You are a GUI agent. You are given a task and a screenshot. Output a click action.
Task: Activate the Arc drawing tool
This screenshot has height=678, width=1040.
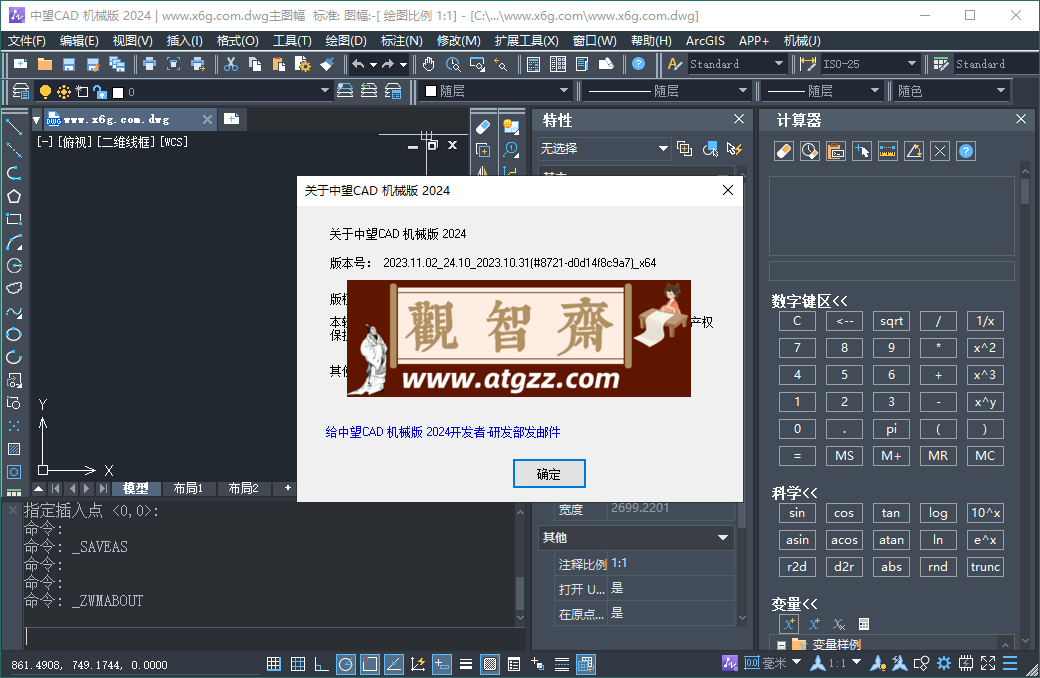pos(13,242)
